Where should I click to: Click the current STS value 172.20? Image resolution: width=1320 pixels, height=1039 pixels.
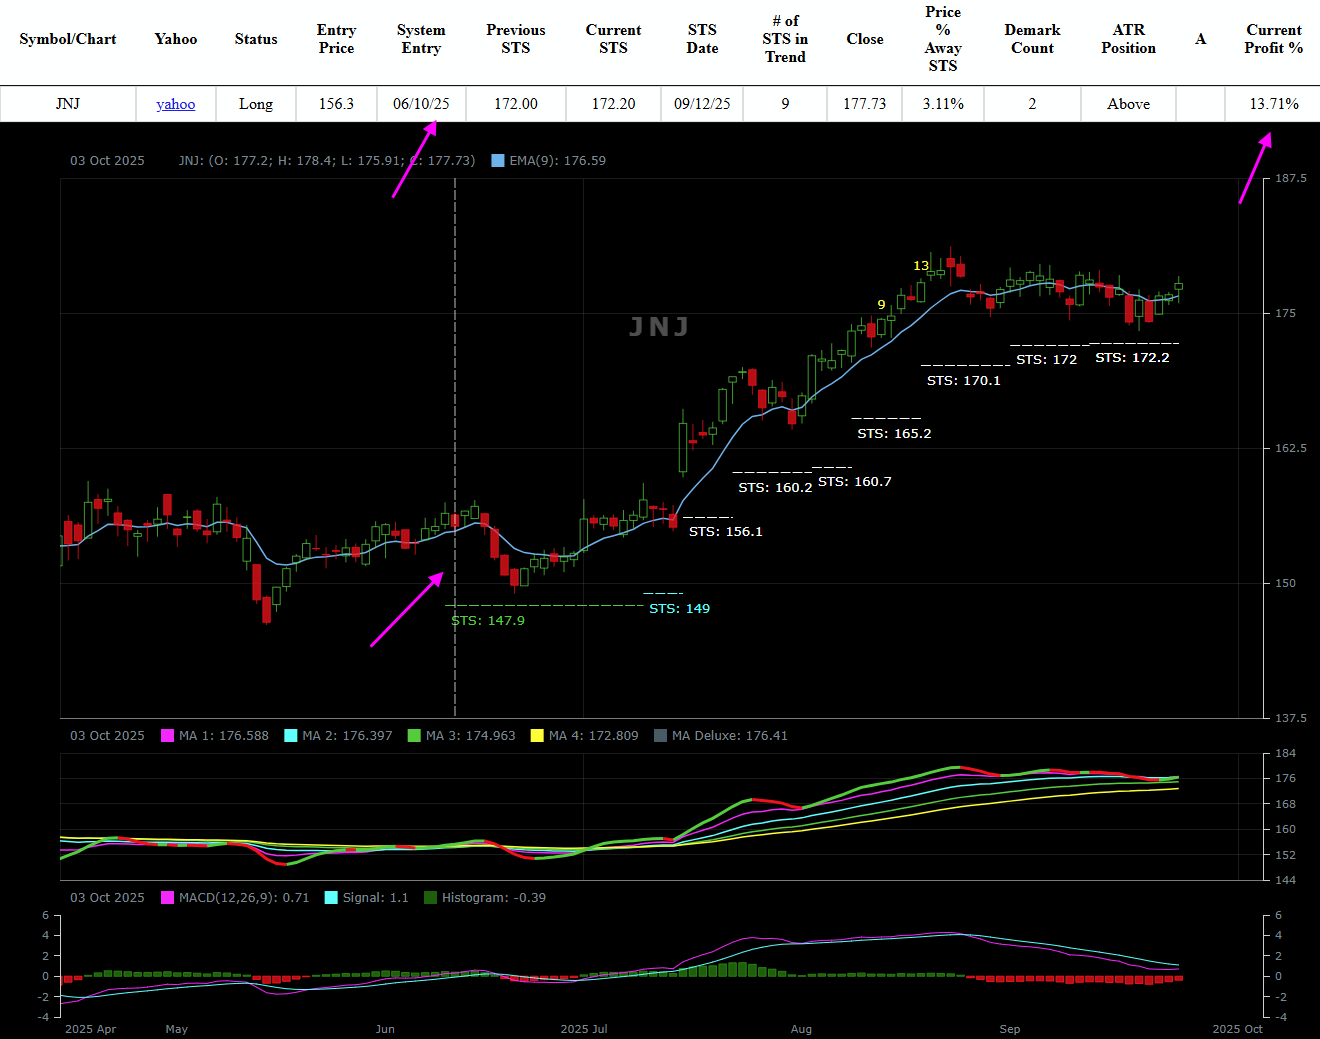tap(614, 104)
